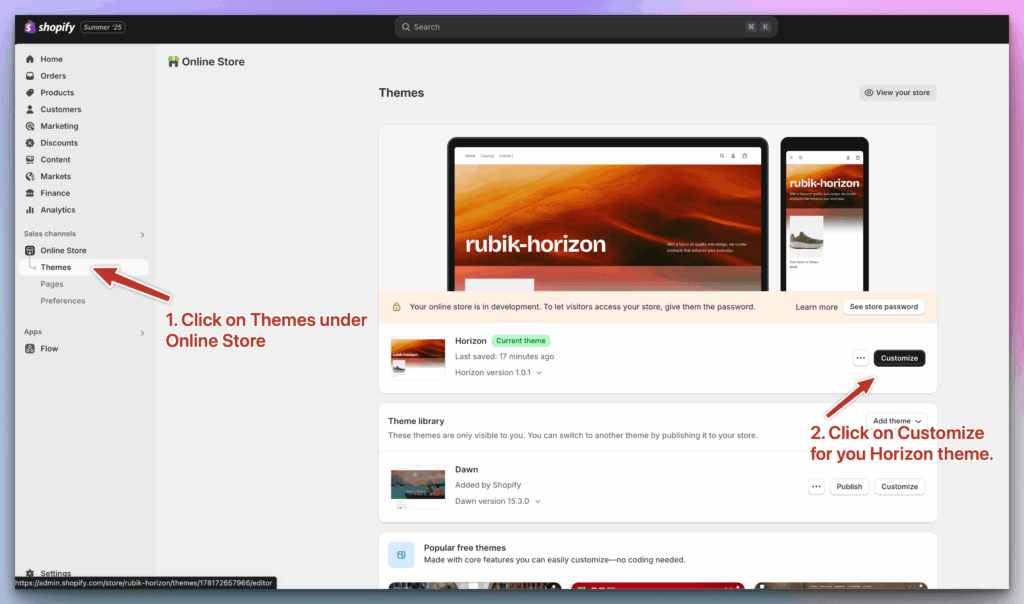1024x604 pixels.
Task: Click the Home icon in sidebar
Action: click(30, 59)
